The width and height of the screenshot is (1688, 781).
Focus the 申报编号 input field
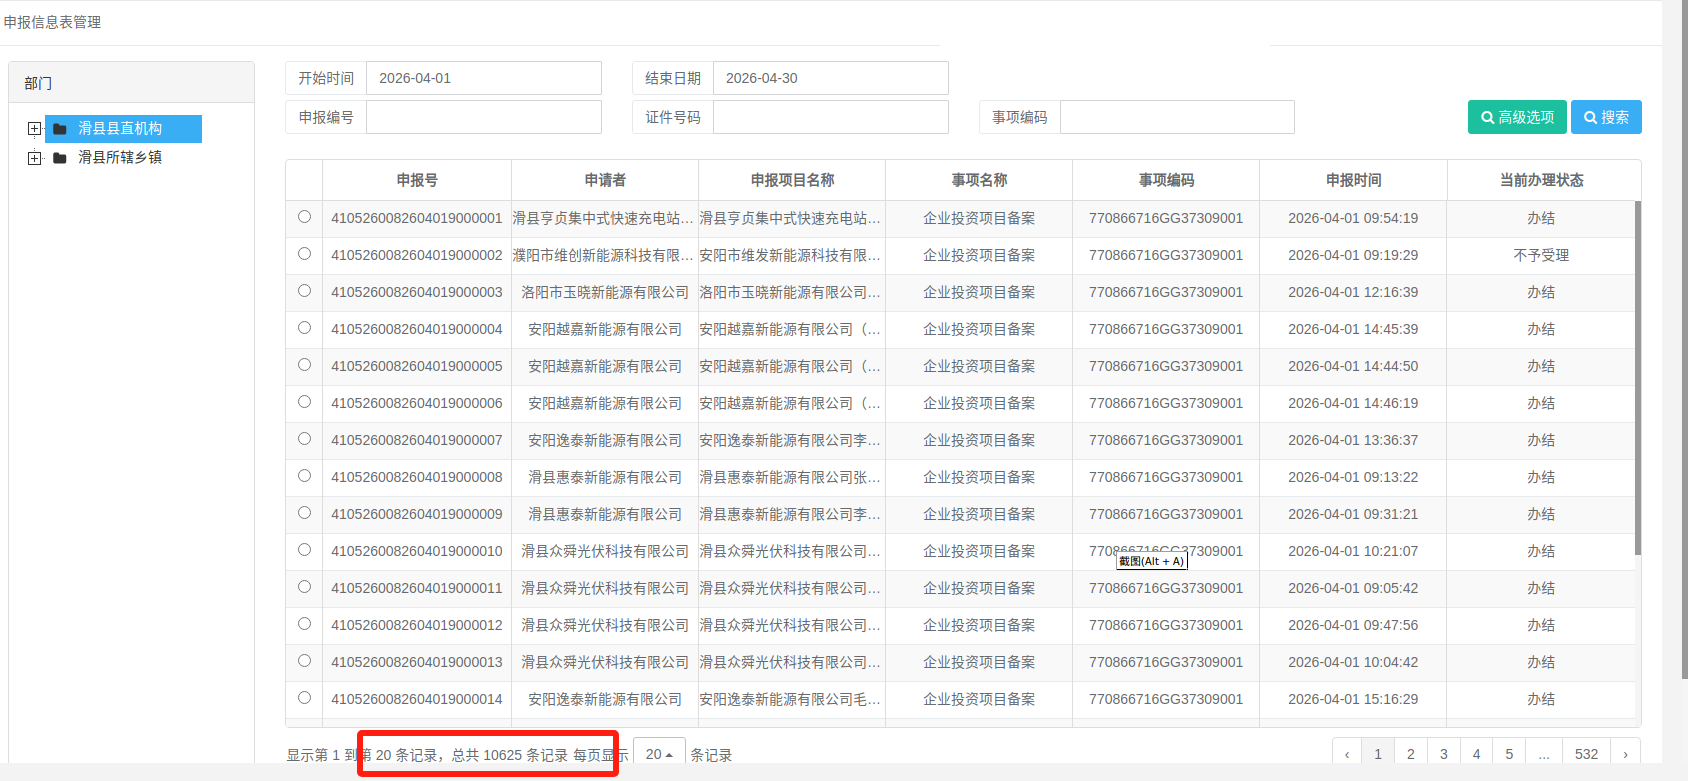[484, 117]
